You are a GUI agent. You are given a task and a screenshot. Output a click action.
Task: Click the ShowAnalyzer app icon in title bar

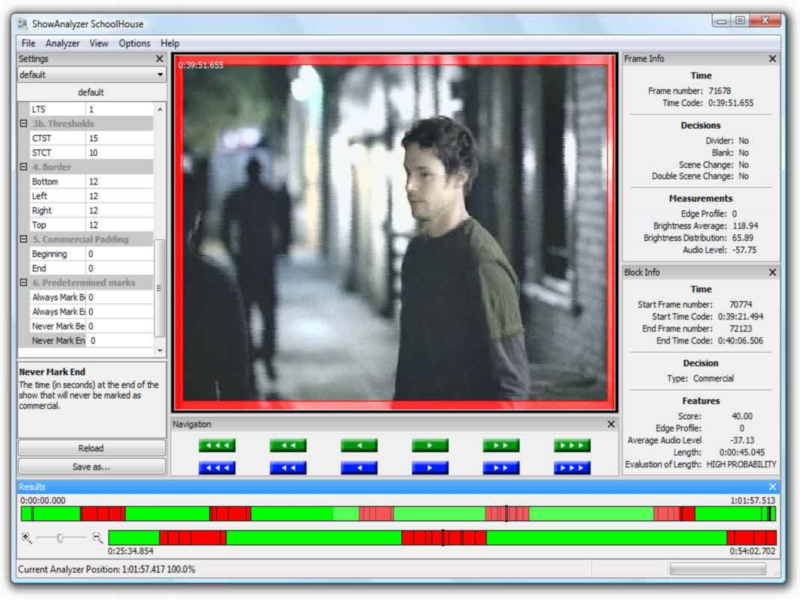click(x=23, y=24)
